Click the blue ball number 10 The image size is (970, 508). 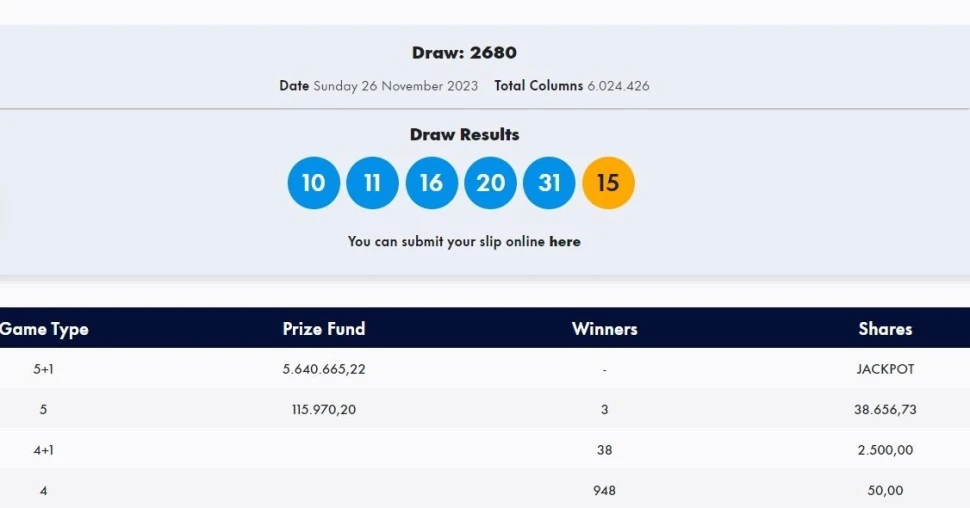pos(314,183)
